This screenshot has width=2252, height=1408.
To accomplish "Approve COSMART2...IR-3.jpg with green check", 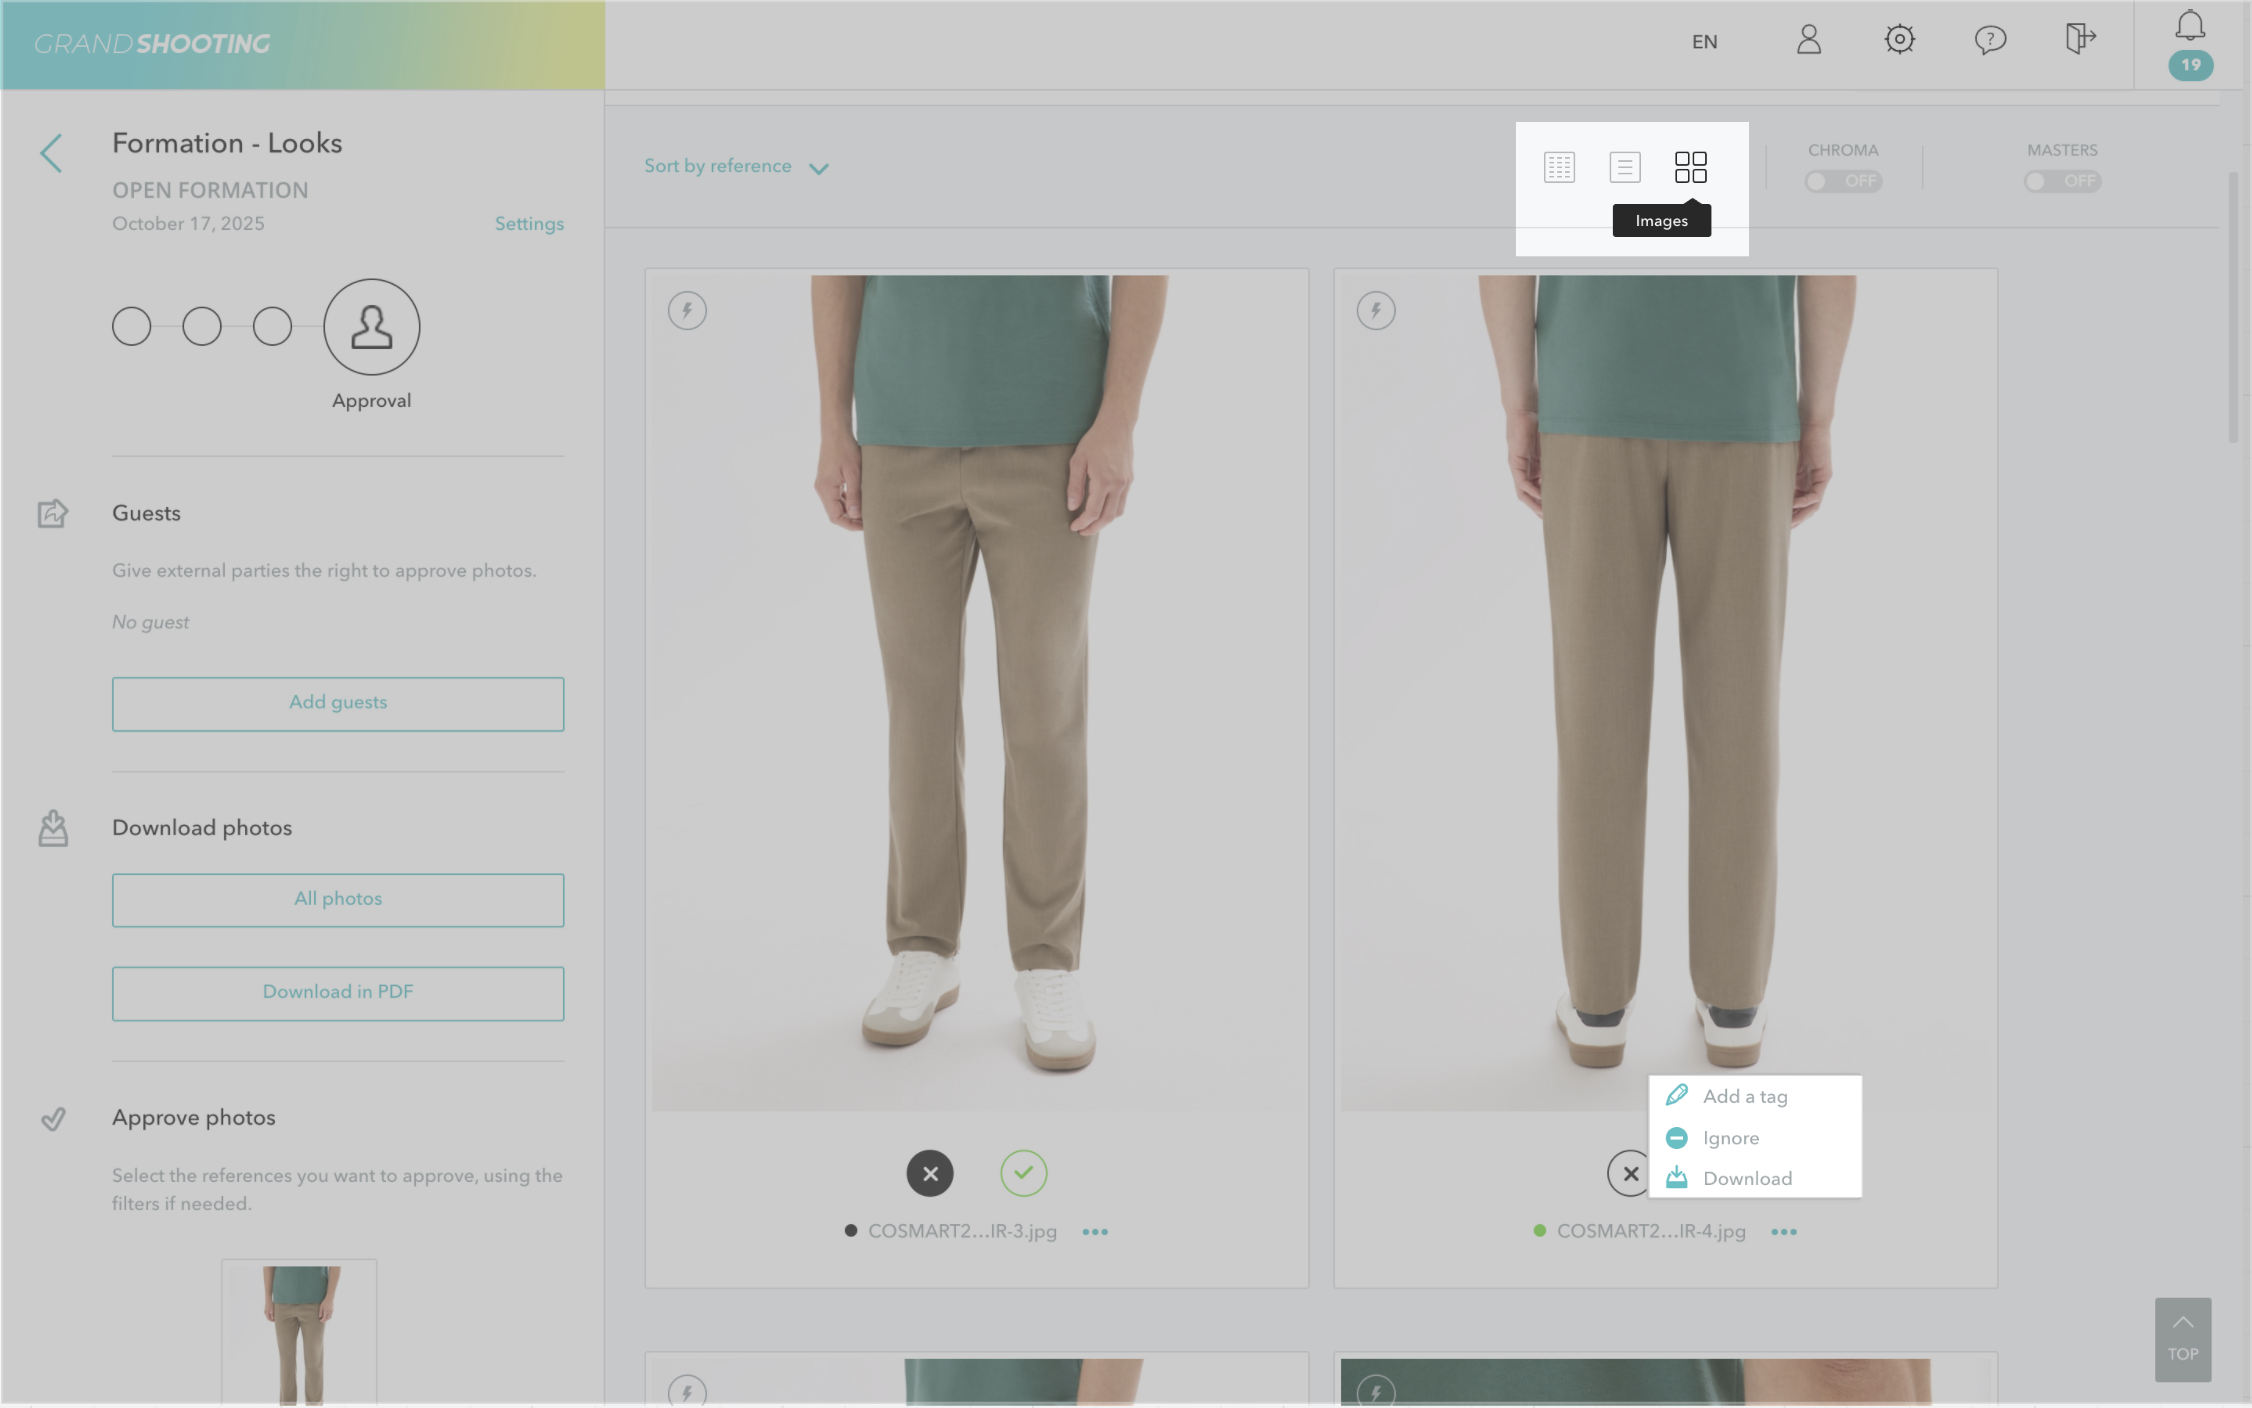I will pos(1023,1173).
